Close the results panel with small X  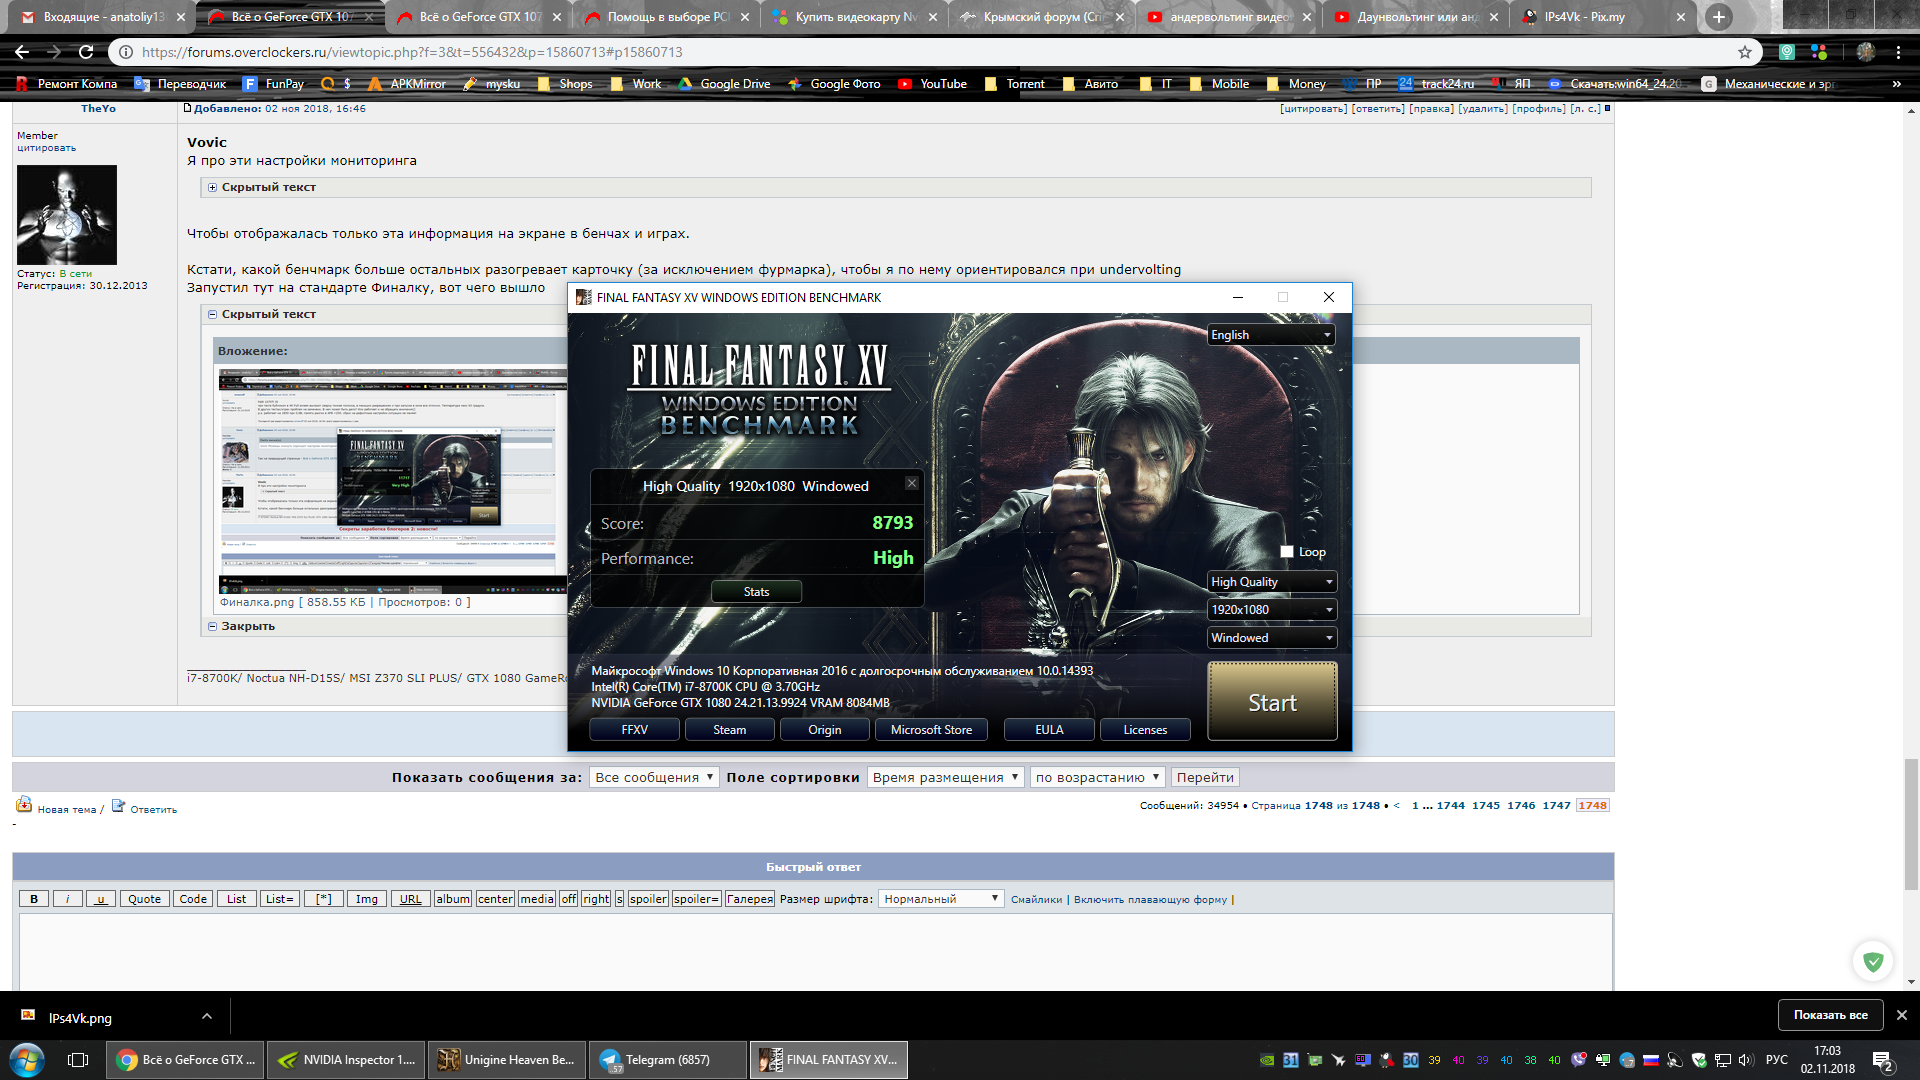pos(911,483)
